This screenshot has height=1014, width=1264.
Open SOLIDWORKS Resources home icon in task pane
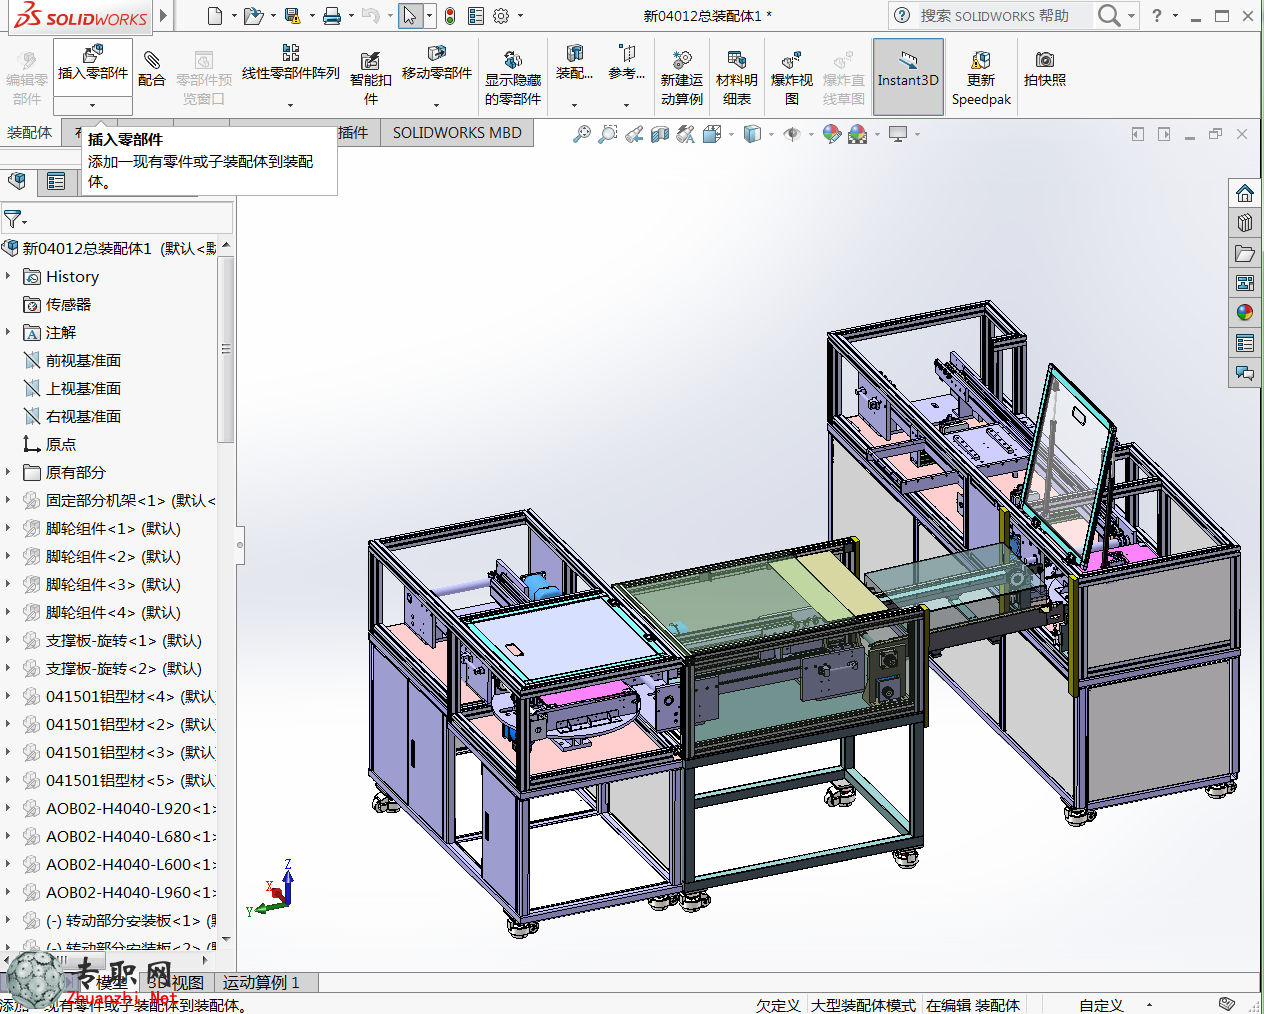1245,193
